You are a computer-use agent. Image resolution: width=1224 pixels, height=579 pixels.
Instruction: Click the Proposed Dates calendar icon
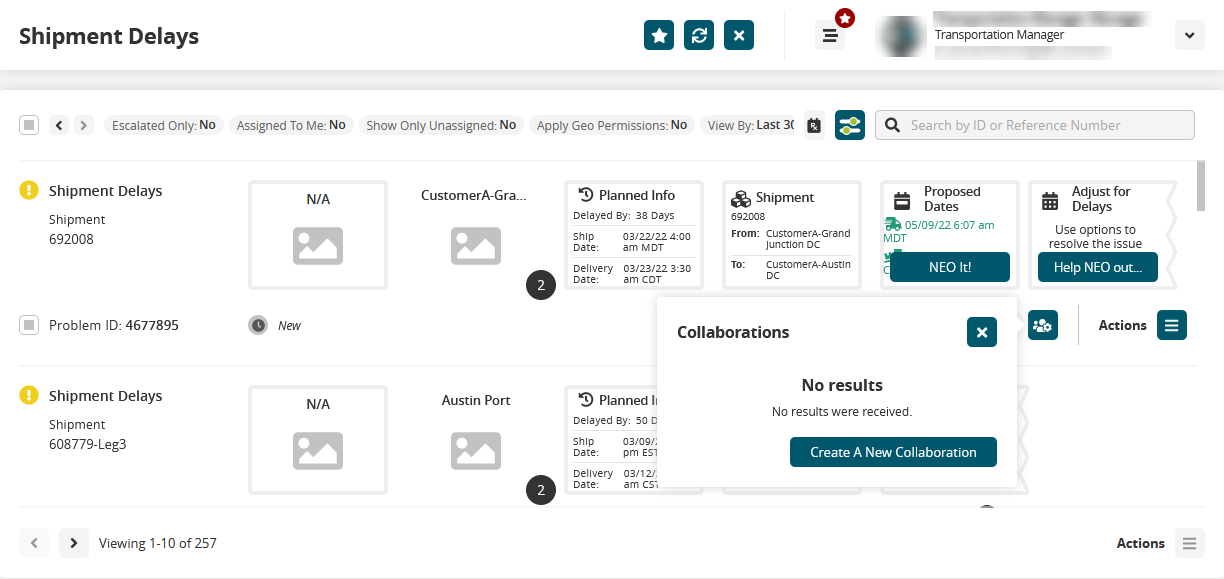coord(903,200)
